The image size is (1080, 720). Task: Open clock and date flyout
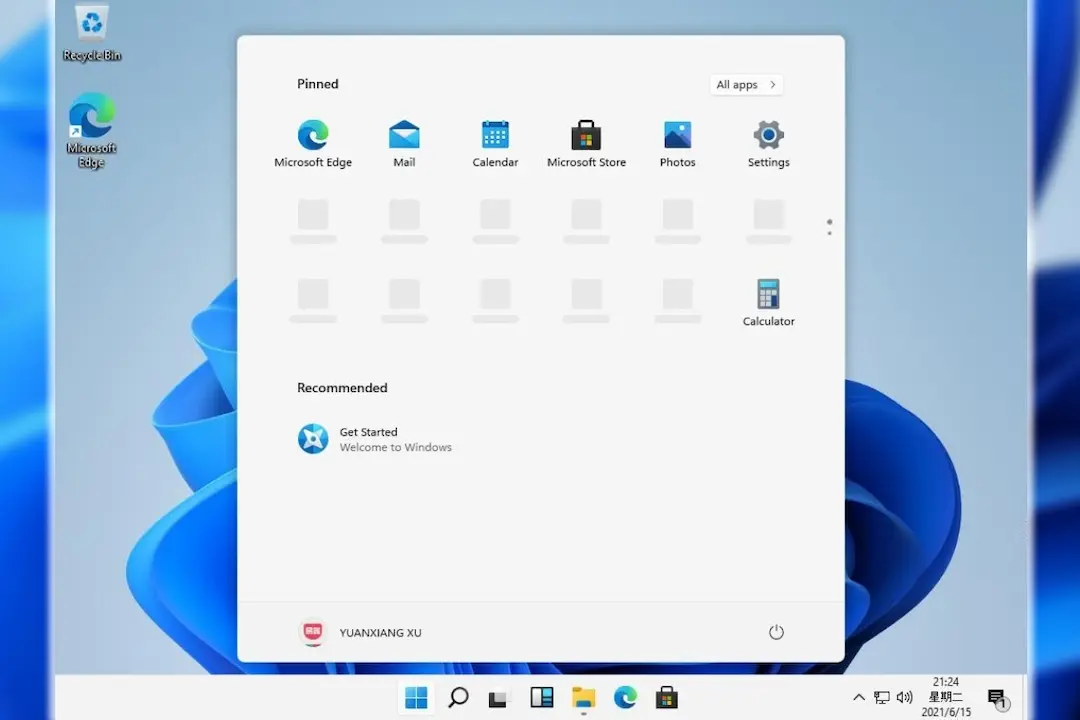946,697
